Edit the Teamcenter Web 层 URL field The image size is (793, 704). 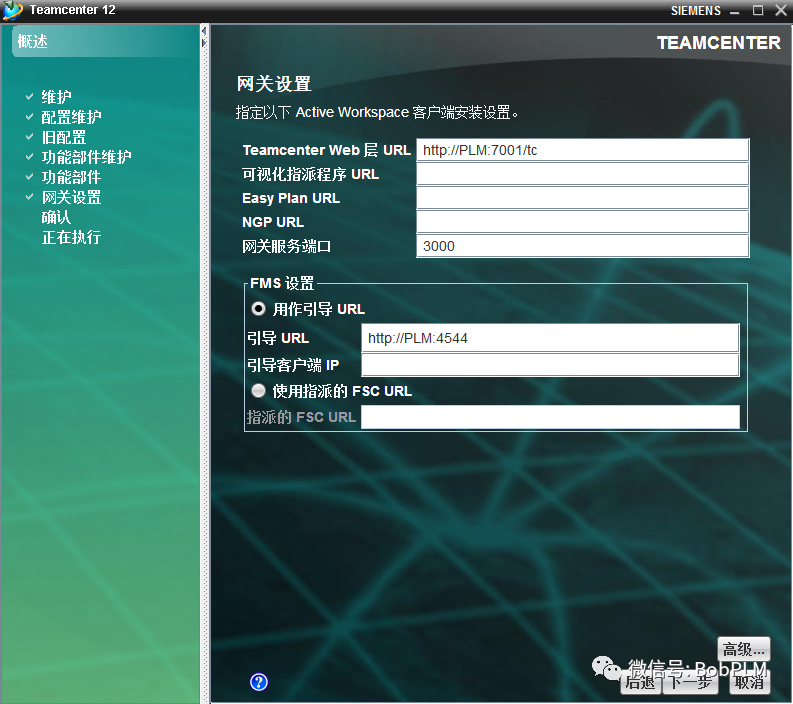pos(582,150)
